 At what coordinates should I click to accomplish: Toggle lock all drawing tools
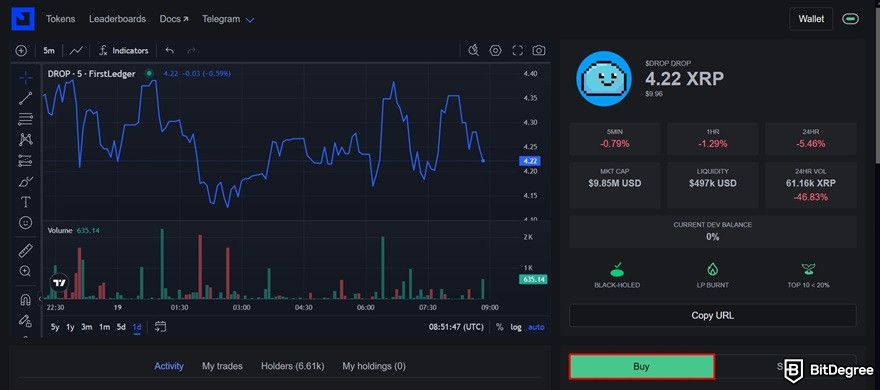pos(26,320)
